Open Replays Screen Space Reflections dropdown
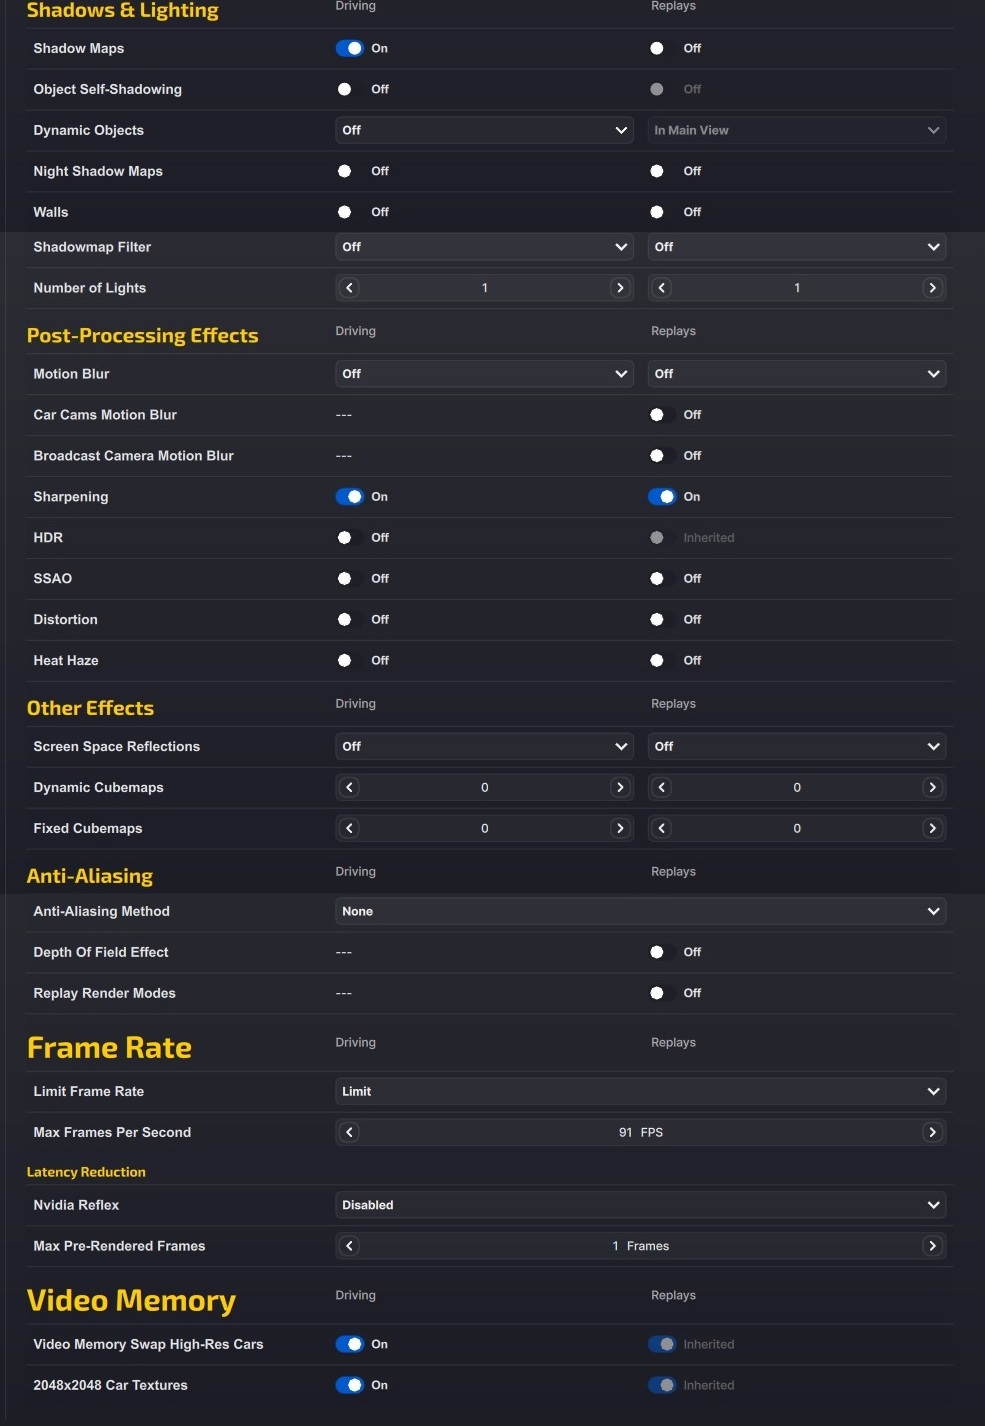The image size is (985, 1426). [796, 747]
